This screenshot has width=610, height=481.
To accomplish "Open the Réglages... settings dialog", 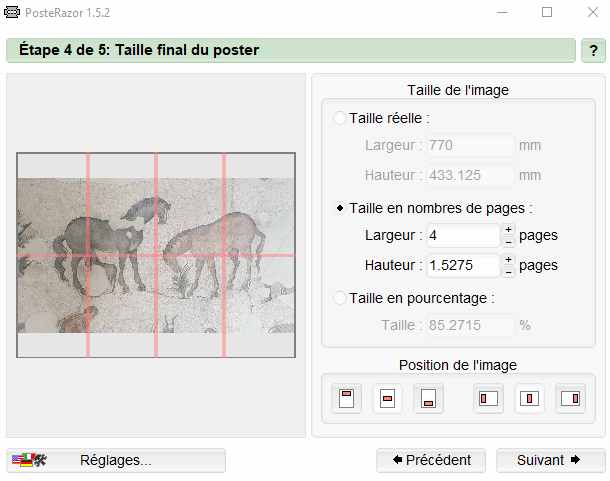I will click(x=116, y=460).
